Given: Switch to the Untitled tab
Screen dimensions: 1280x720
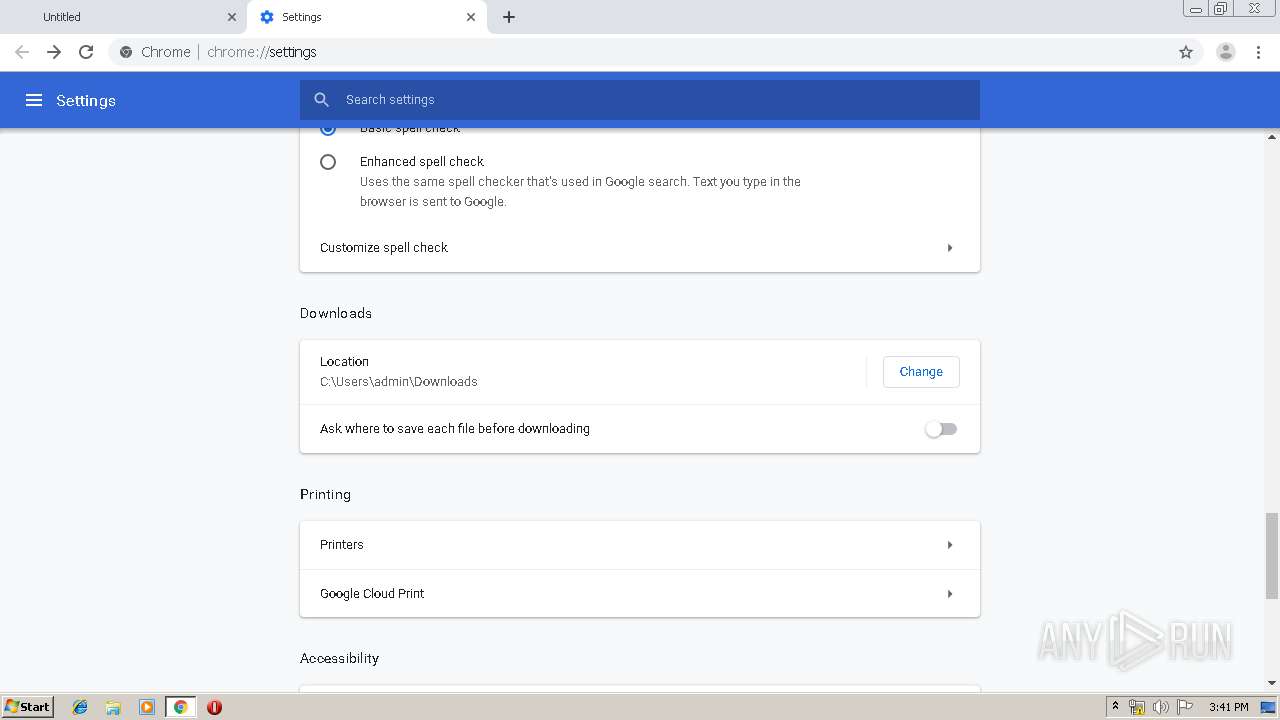Looking at the screenshot, I should pyautogui.click(x=124, y=17).
